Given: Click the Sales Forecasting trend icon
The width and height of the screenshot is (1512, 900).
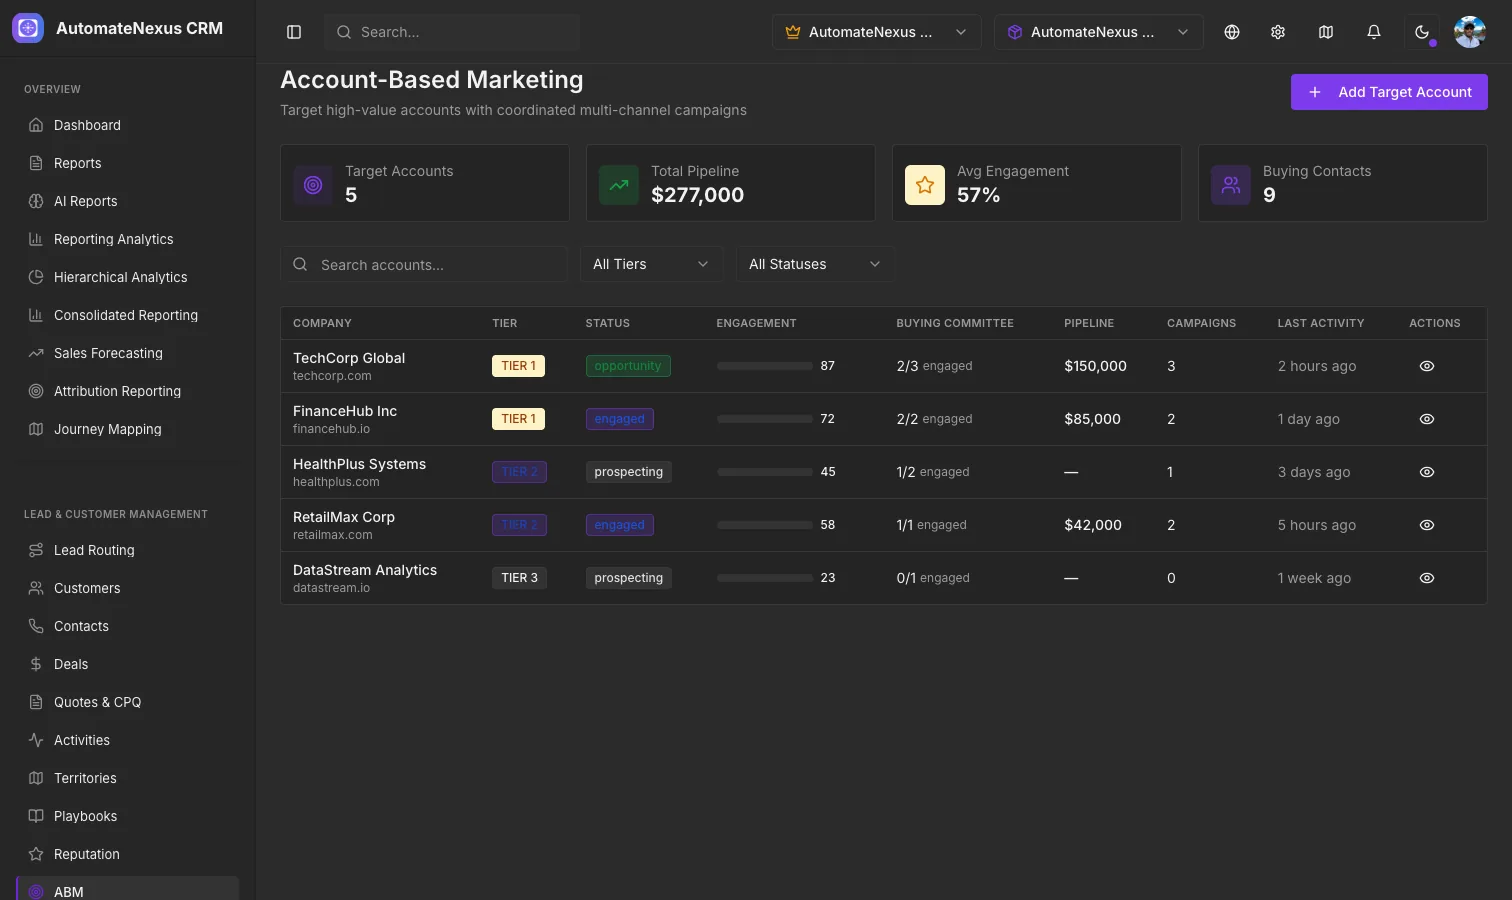Looking at the screenshot, I should 36,353.
